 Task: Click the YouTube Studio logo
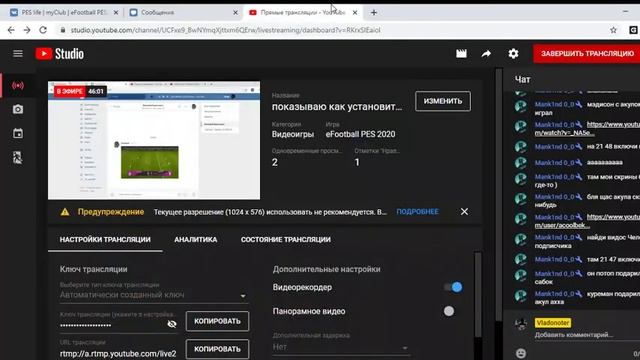[x=60, y=54]
